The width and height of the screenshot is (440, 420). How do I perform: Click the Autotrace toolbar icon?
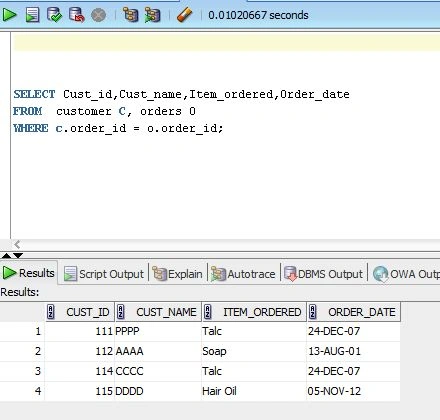[x=152, y=15]
